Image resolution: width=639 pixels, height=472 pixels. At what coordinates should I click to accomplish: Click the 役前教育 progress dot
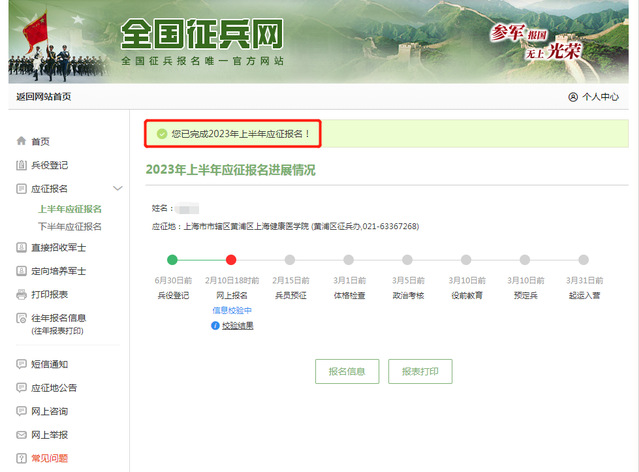(x=466, y=260)
